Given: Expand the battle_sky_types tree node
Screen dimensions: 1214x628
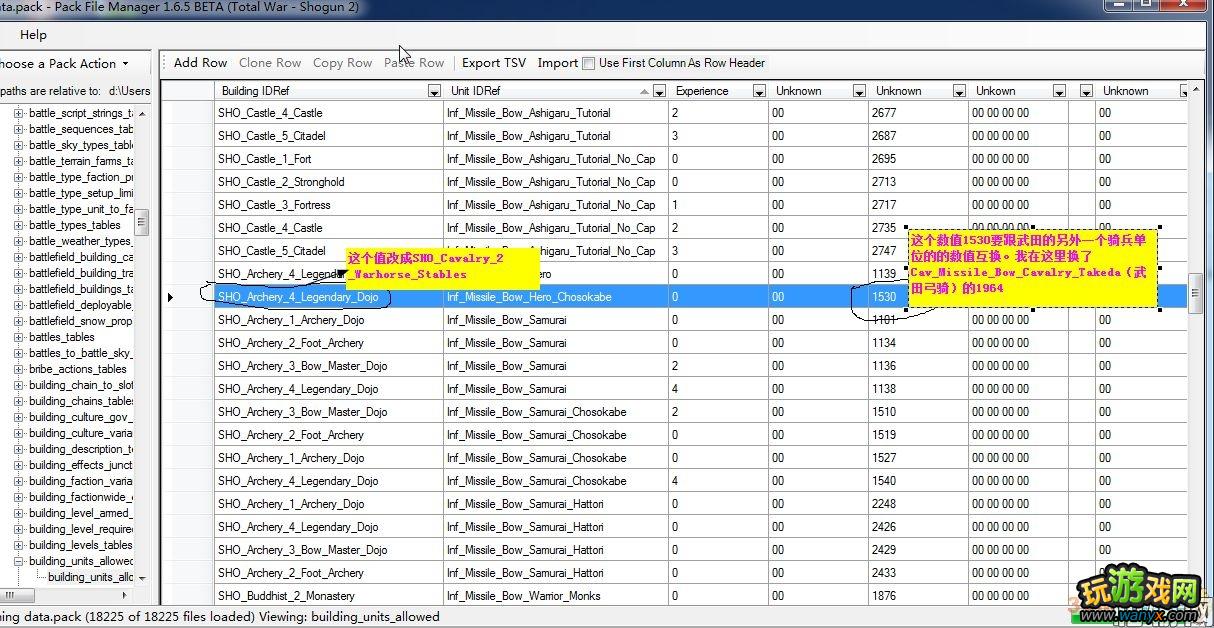Looking at the screenshot, I should tap(19, 145).
